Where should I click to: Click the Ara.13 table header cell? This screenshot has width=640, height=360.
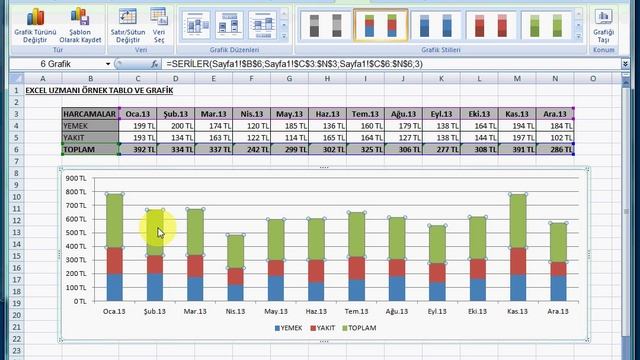coord(555,114)
